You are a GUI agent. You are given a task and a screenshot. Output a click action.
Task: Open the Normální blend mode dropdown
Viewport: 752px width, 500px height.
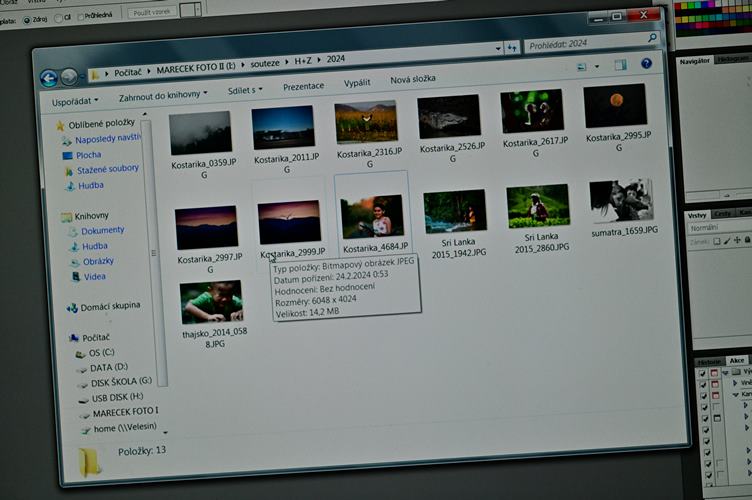pos(719,228)
